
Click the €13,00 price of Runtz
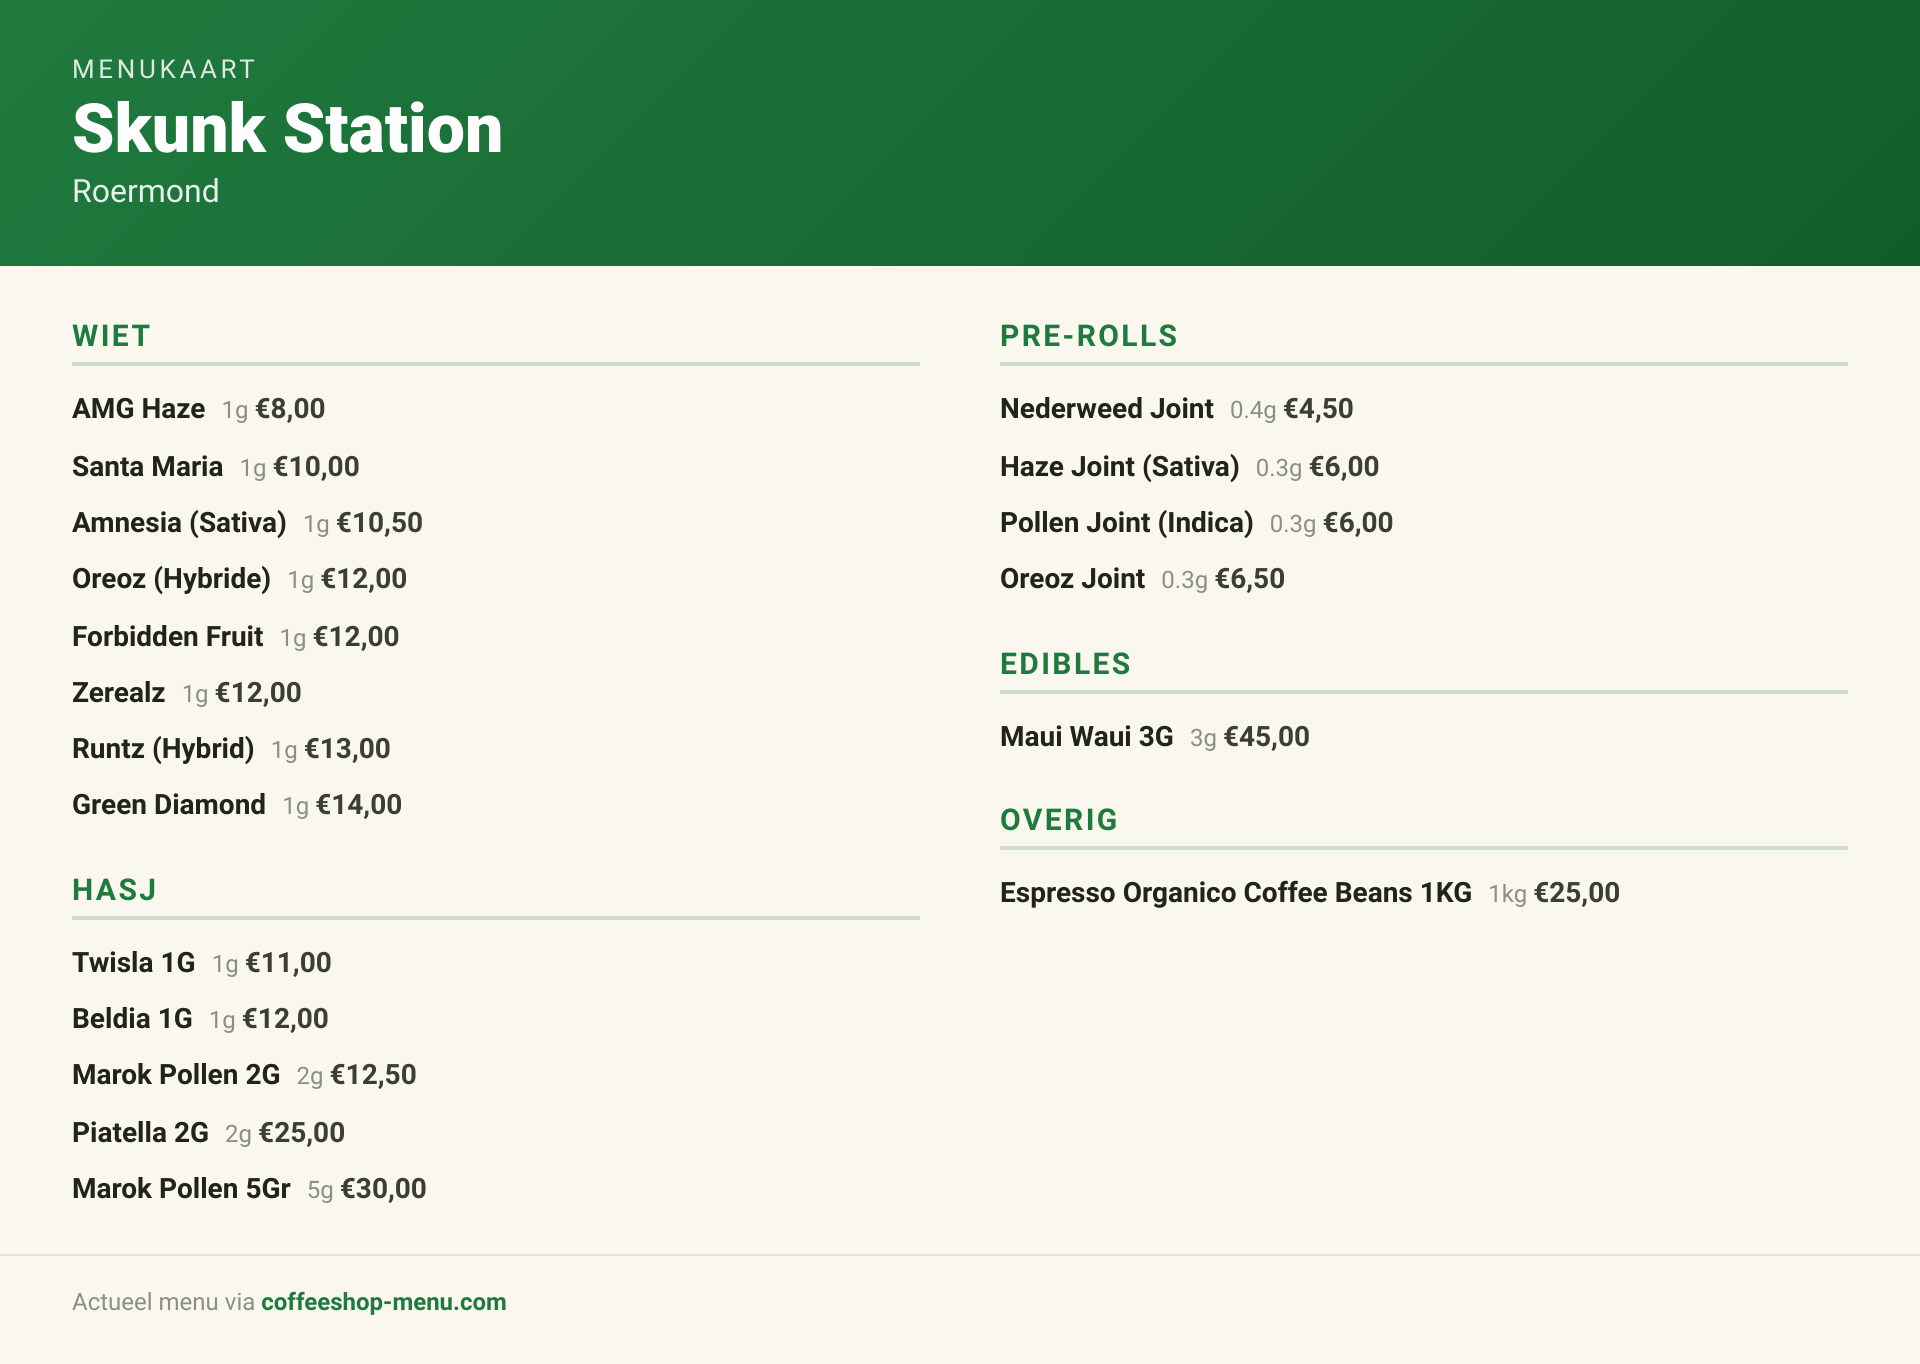click(x=347, y=749)
